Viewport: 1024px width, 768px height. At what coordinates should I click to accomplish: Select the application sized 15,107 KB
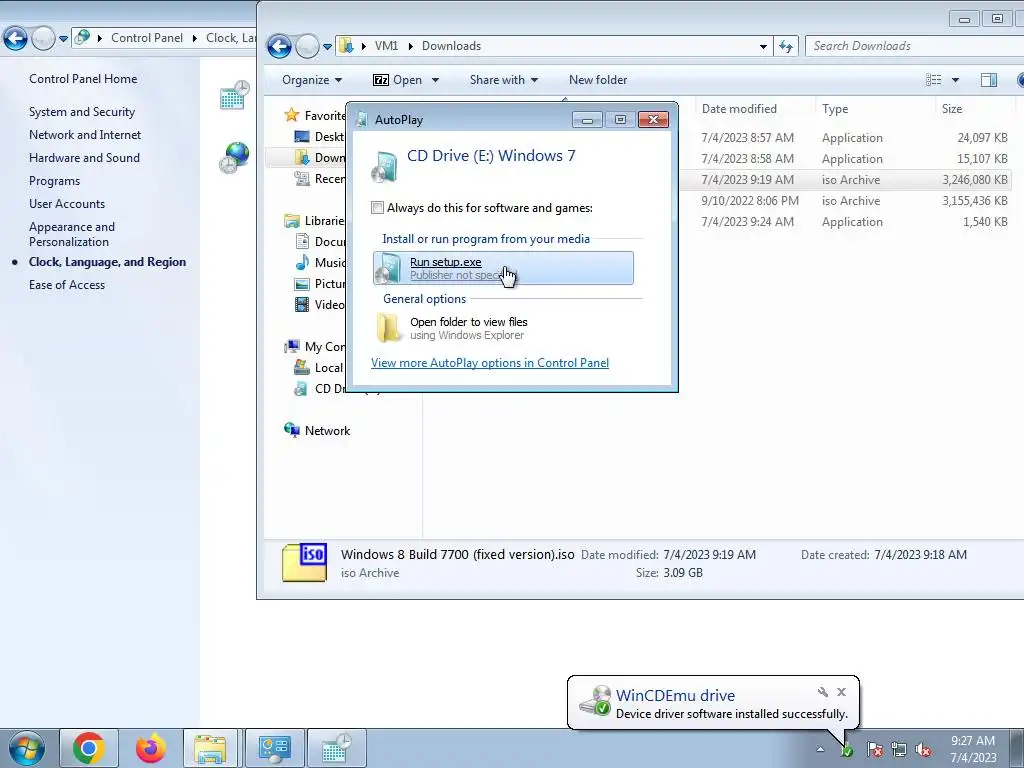tap(847, 159)
